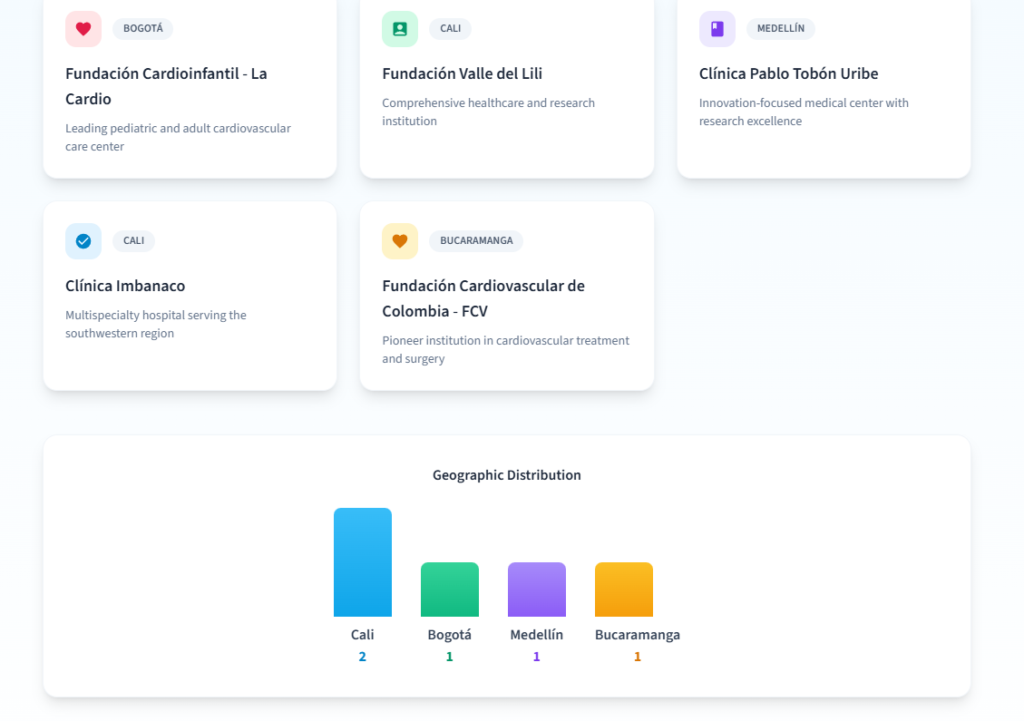Open Fundación Cardiovascular de Colombia - FCV title
Screen dimensions: 1024x721
pyautogui.click(x=483, y=298)
